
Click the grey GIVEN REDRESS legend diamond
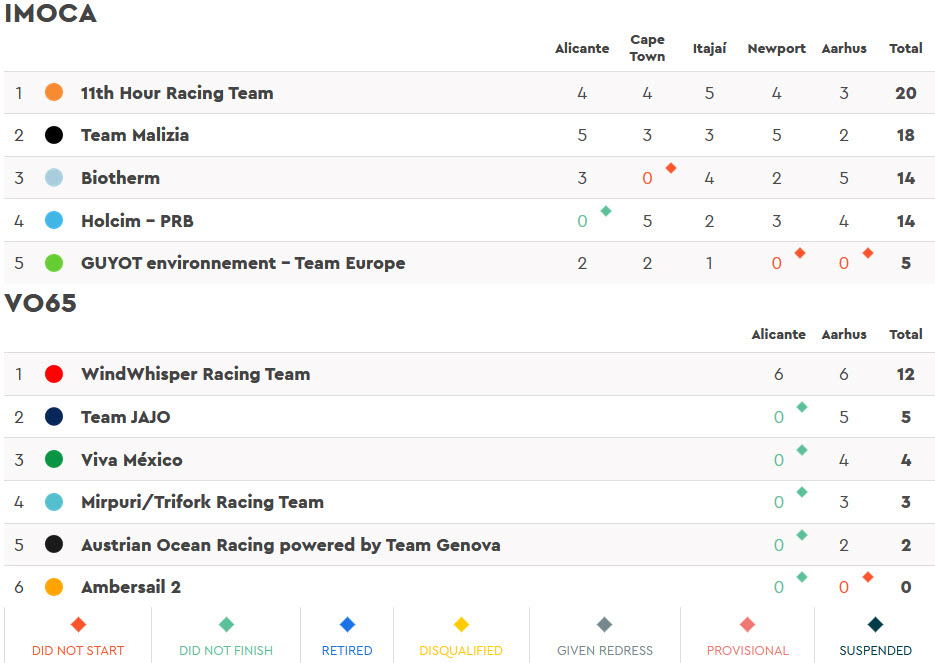point(605,624)
